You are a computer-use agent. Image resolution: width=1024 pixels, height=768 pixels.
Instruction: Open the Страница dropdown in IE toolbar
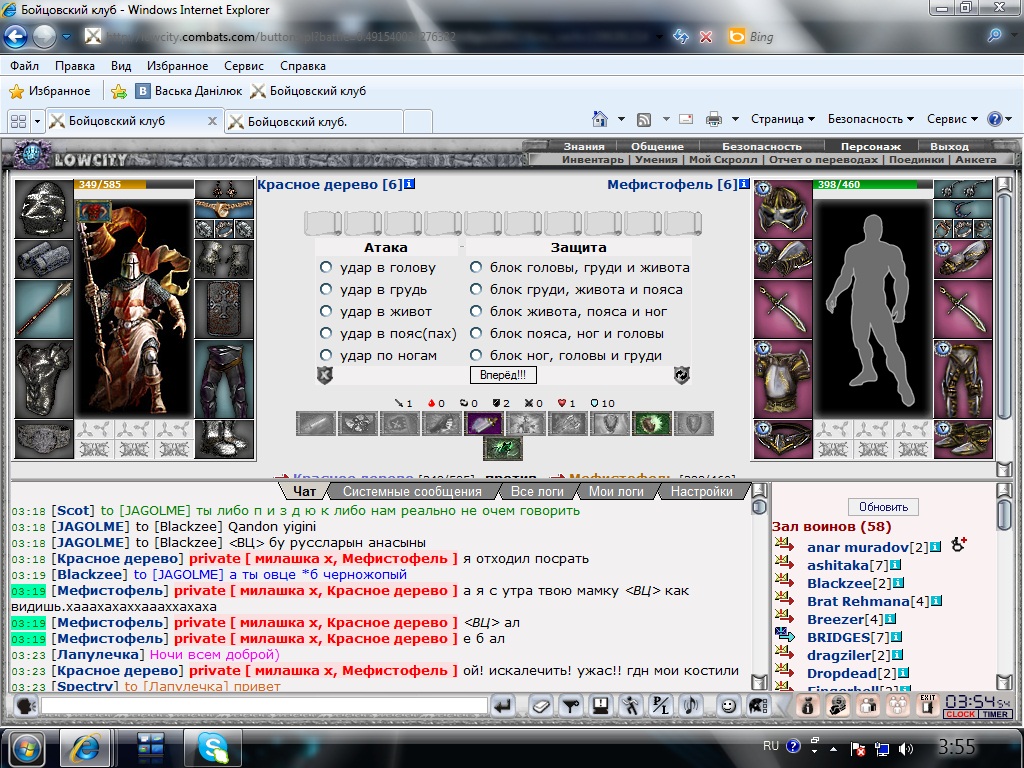(782, 119)
